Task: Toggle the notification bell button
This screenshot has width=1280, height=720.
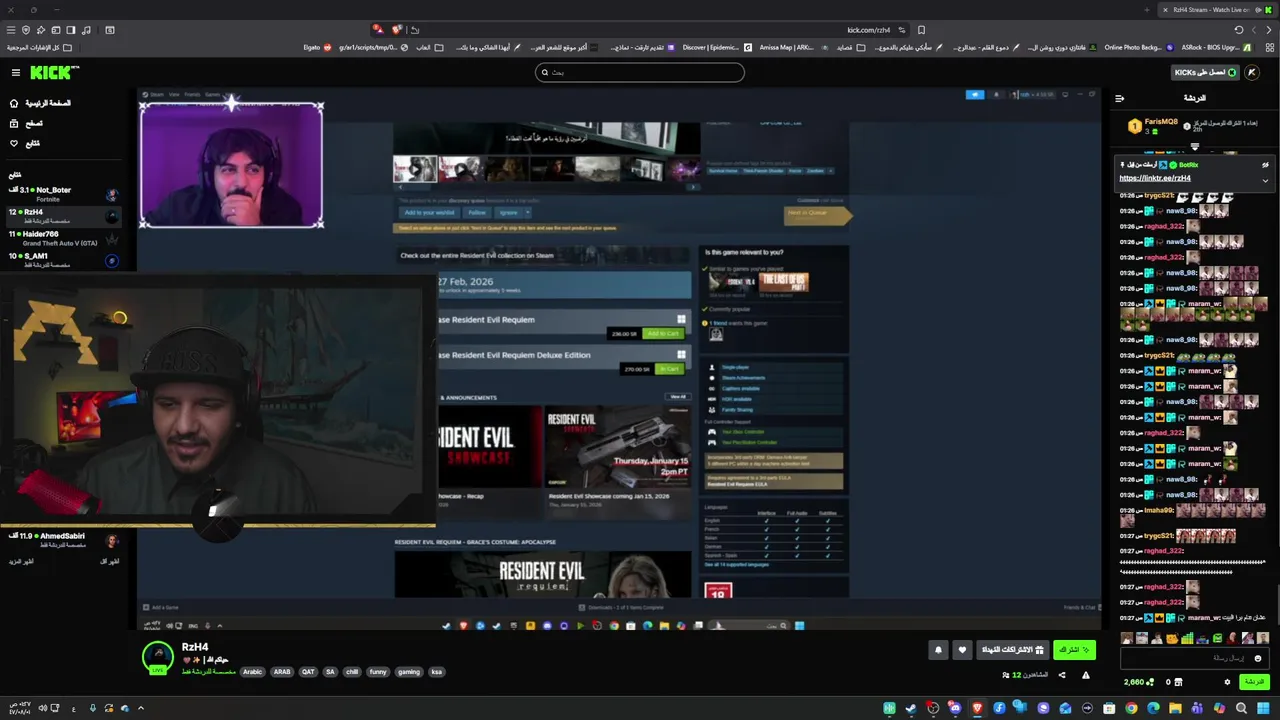Action: pyautogui.click(x=938, y=650)
